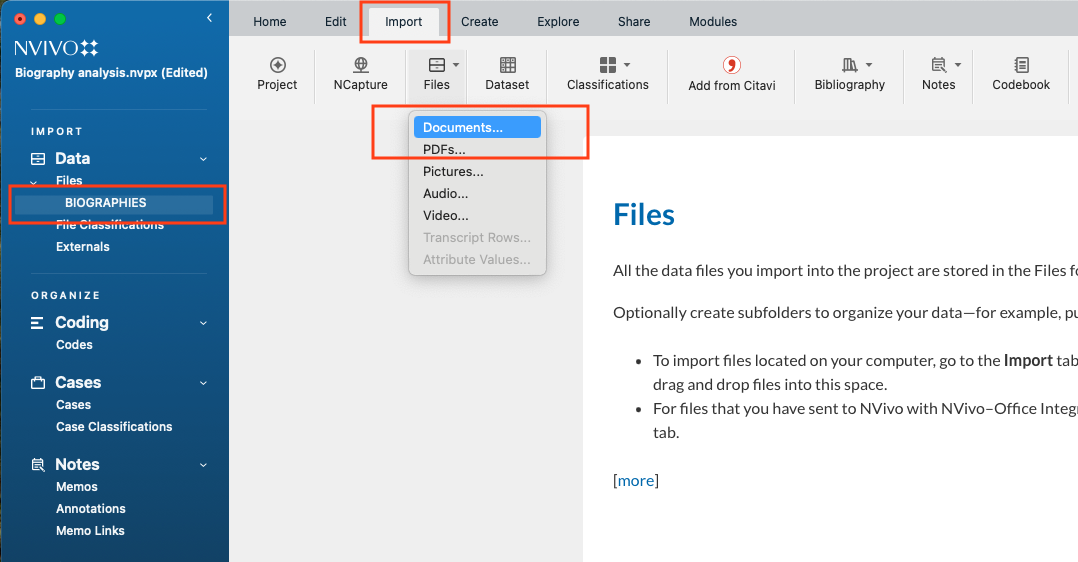The height and width of the screenshot is (562, 1078).
Task: Open the Modules tab
Action: coord(713,22)
